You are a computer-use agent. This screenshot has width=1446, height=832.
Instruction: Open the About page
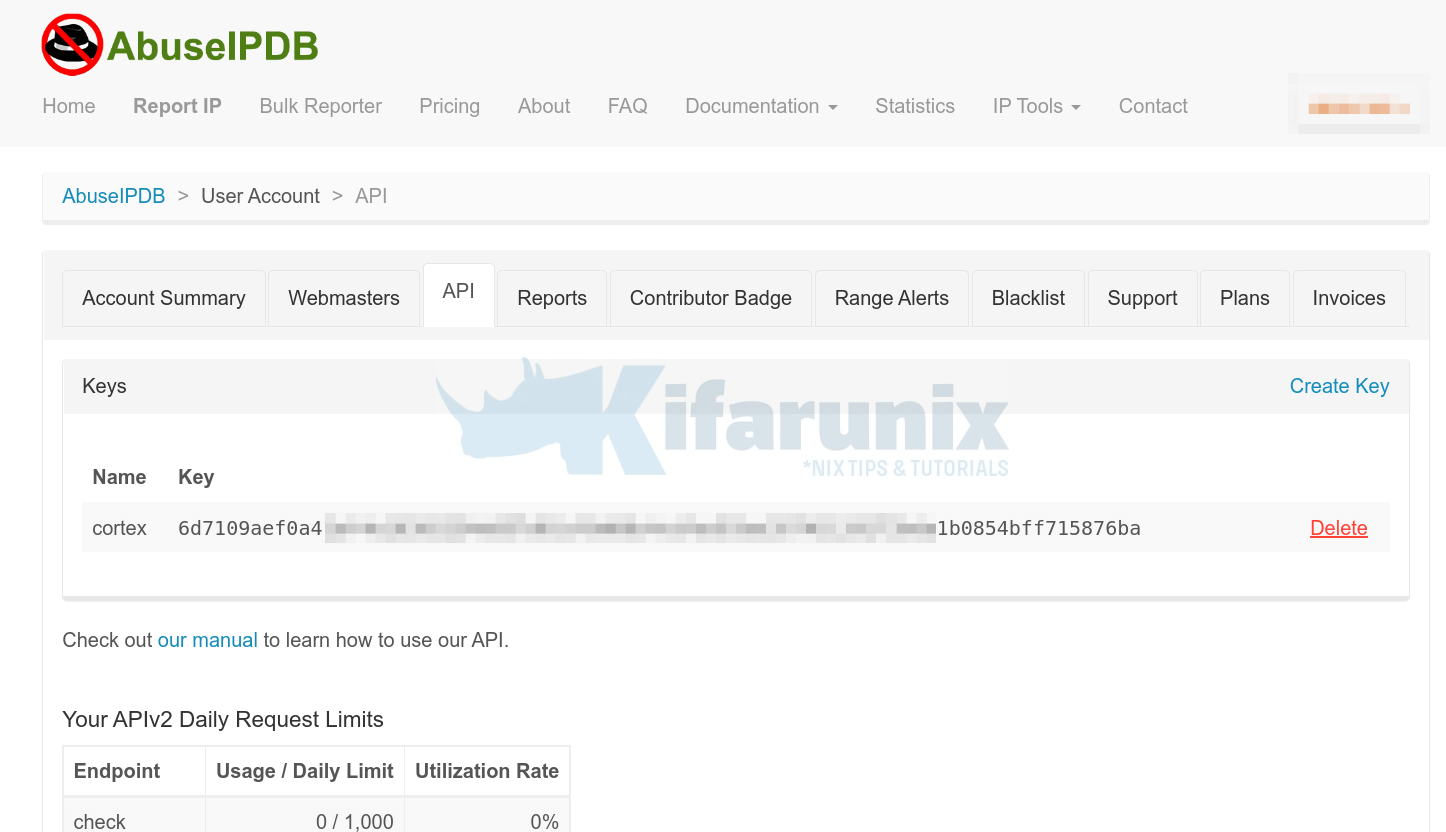[544, 106]
